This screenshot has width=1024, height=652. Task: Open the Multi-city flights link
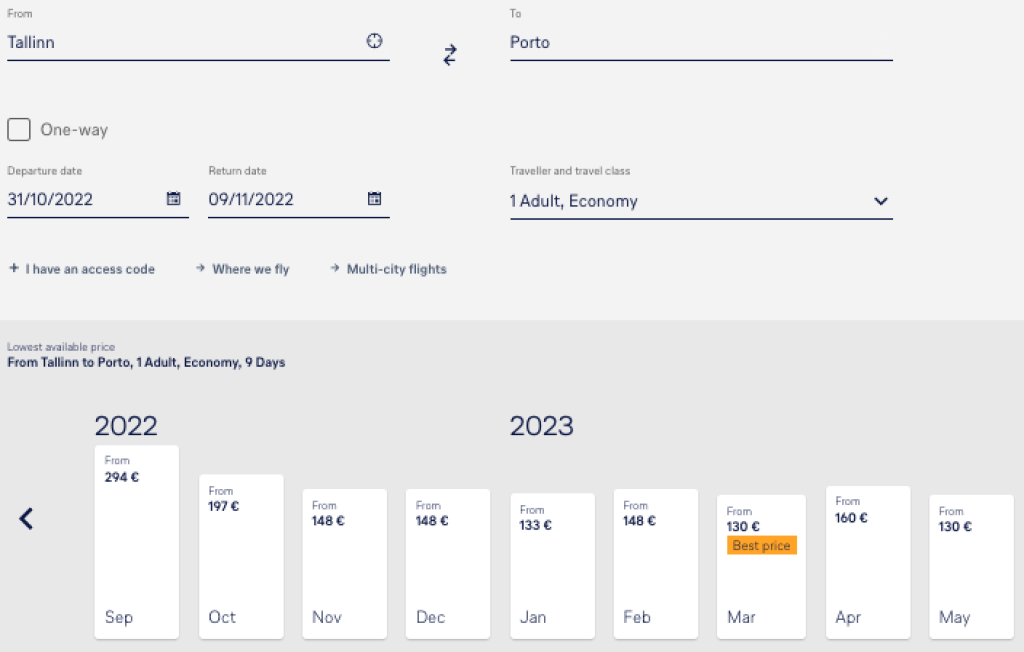coord(396,269)
